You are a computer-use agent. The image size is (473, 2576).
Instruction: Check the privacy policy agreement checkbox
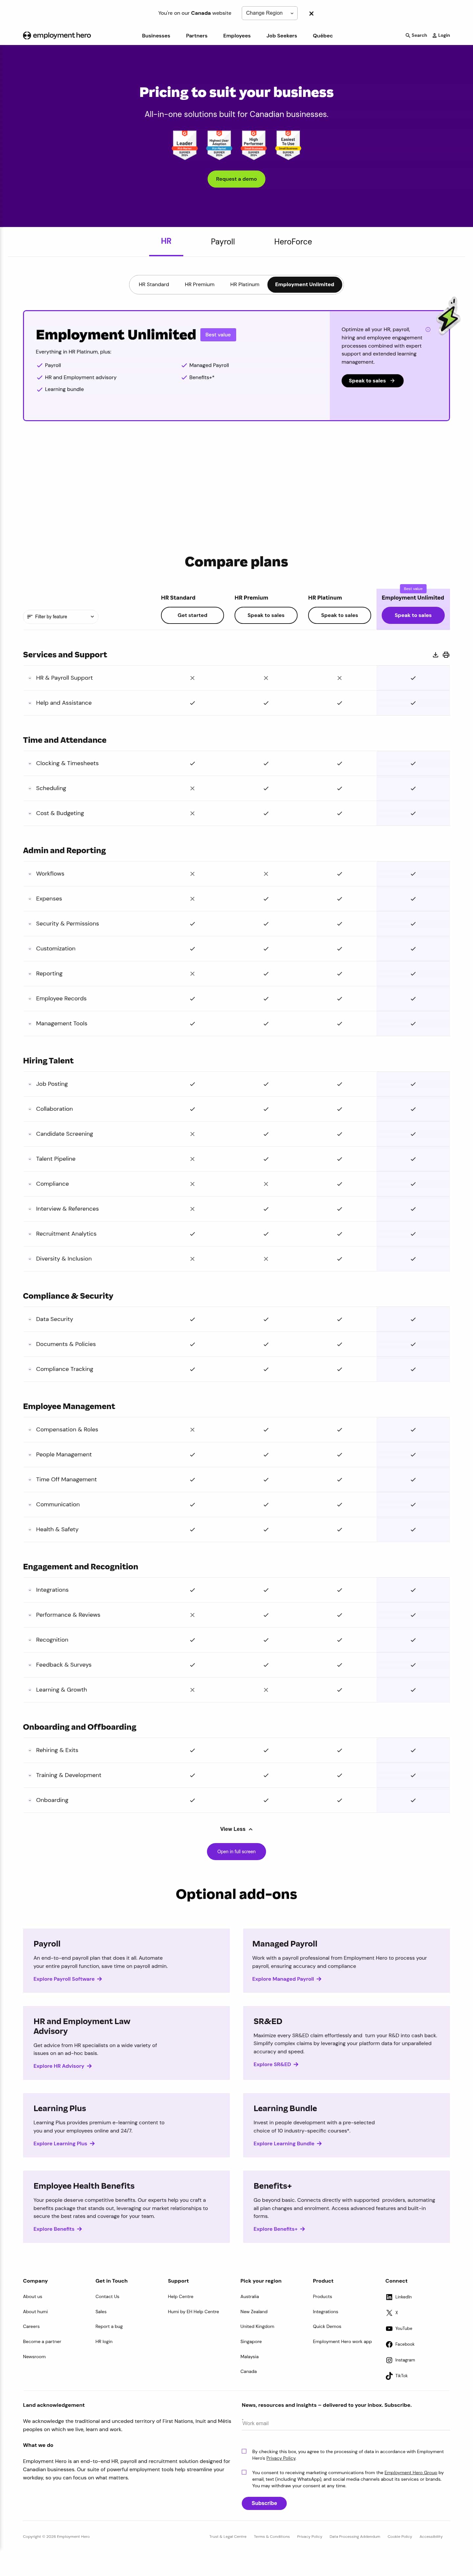pos(244,2451)
